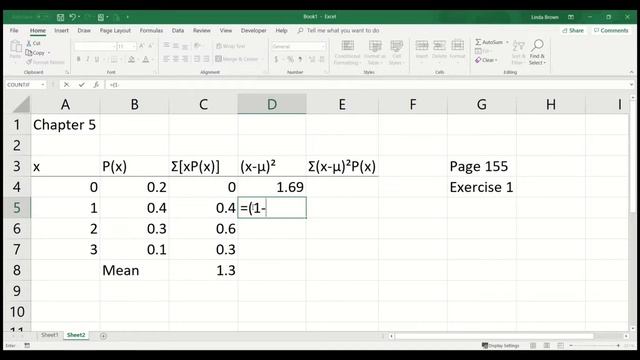Viewport: 640px width, 360px height.
Task: Click Insert cells button
Action: 422,49
